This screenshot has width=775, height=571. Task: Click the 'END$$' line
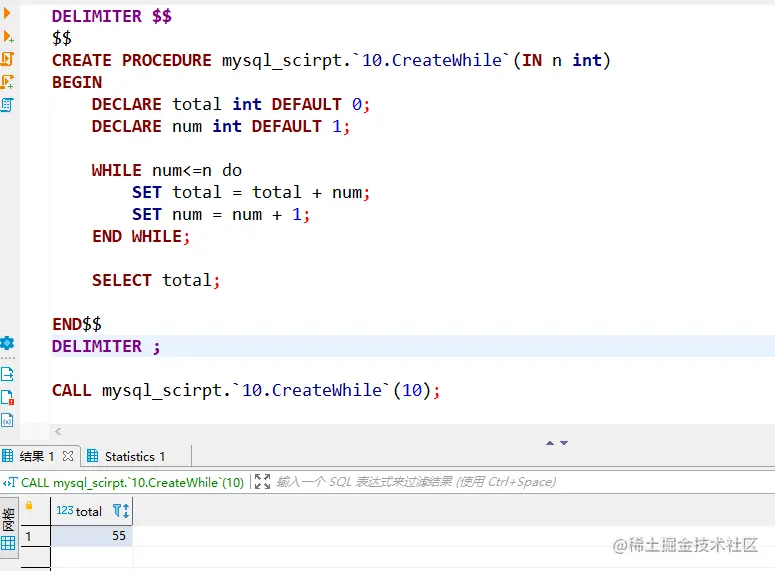tap(77, 324)
